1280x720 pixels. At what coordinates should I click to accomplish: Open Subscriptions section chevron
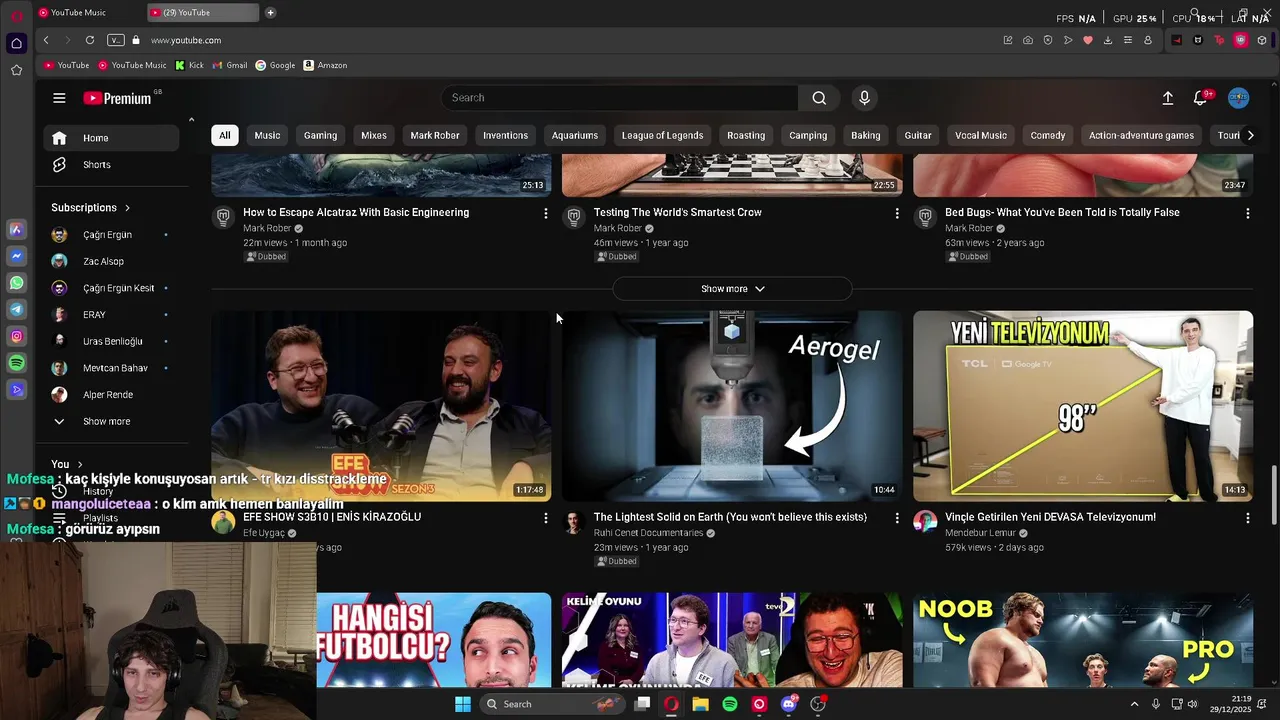127,208
